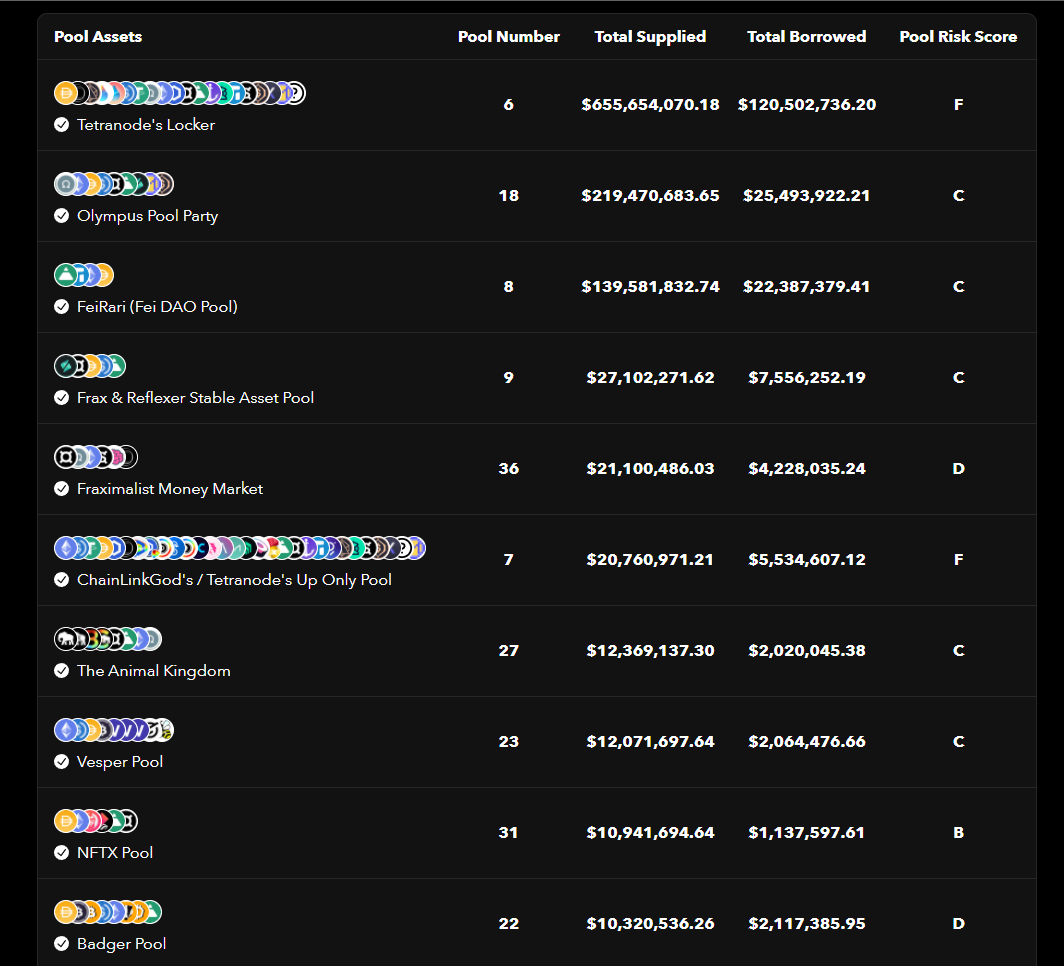Click the risk score B for NFTX Pool
This screenshot has width=1064, height=966.
tap(958, 832)
